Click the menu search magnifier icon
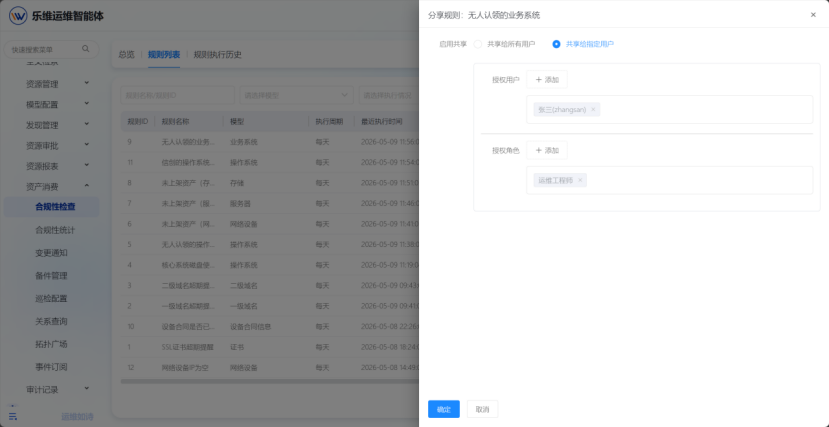The image size is (829, 427). click(86, 49)
